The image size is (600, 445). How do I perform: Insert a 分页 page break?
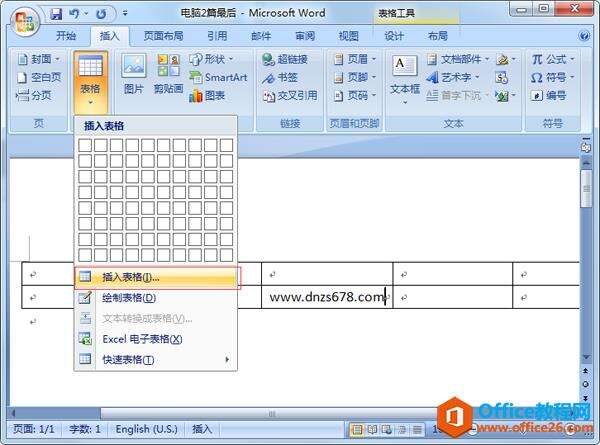pos(34,95)
